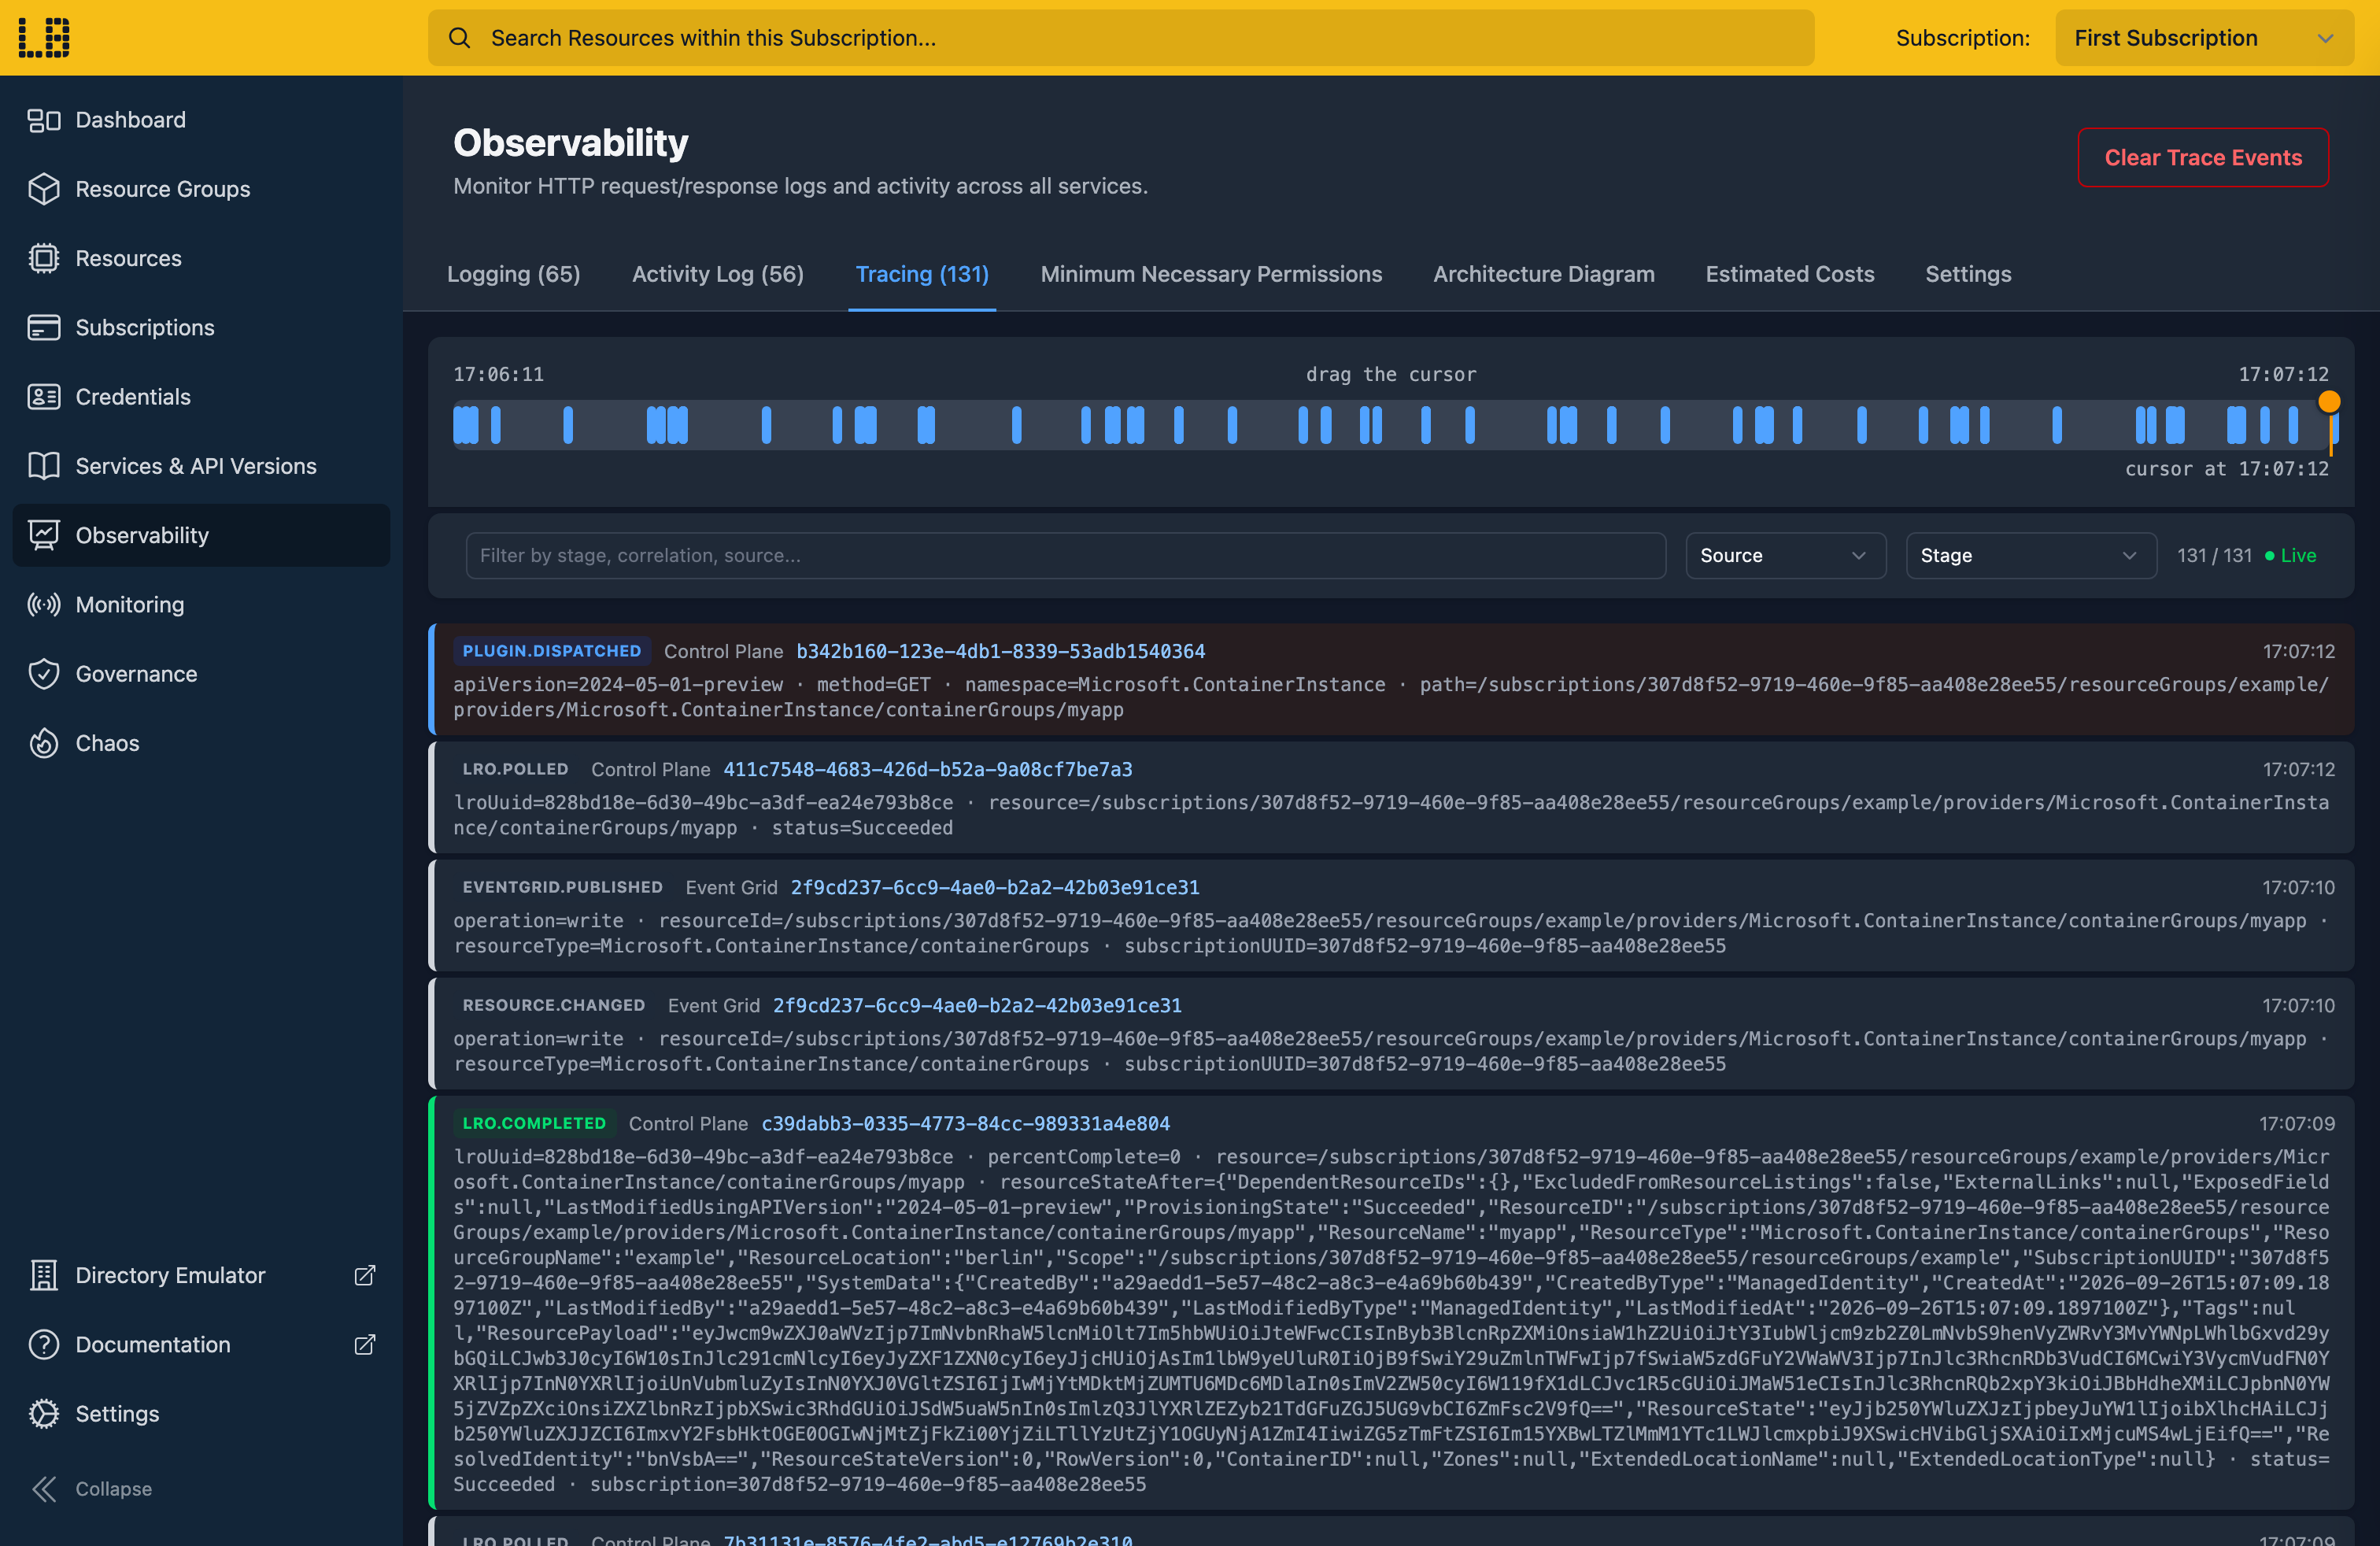The height and width of the screenshot is (1546, 2380).
Task: Click Services & API Versions book icon
Action: [x=44, y=466]
